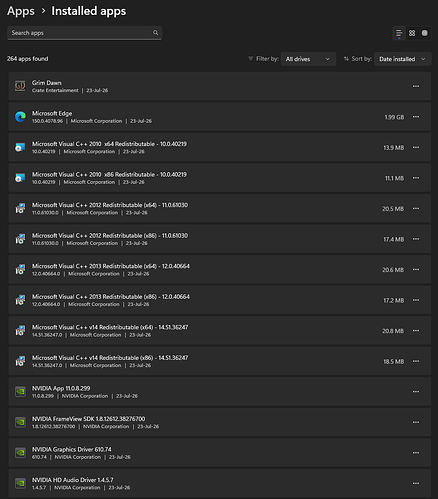
Task: Open the Date installed sort dropdown
Action: tap(403, 59)
